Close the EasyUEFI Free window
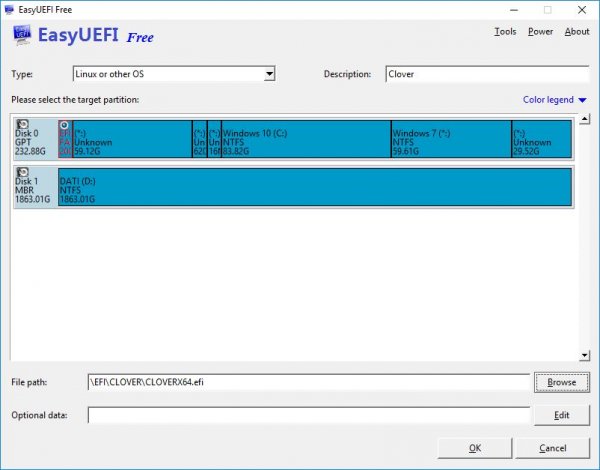Viewport: 600px width, 470px height. click(x=582, y=10)
